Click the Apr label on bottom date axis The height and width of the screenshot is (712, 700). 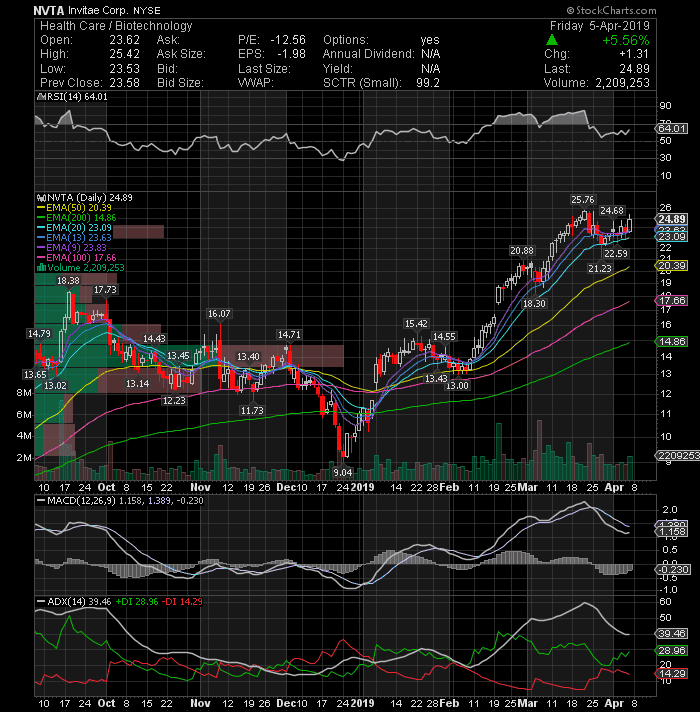pos(614,703)
